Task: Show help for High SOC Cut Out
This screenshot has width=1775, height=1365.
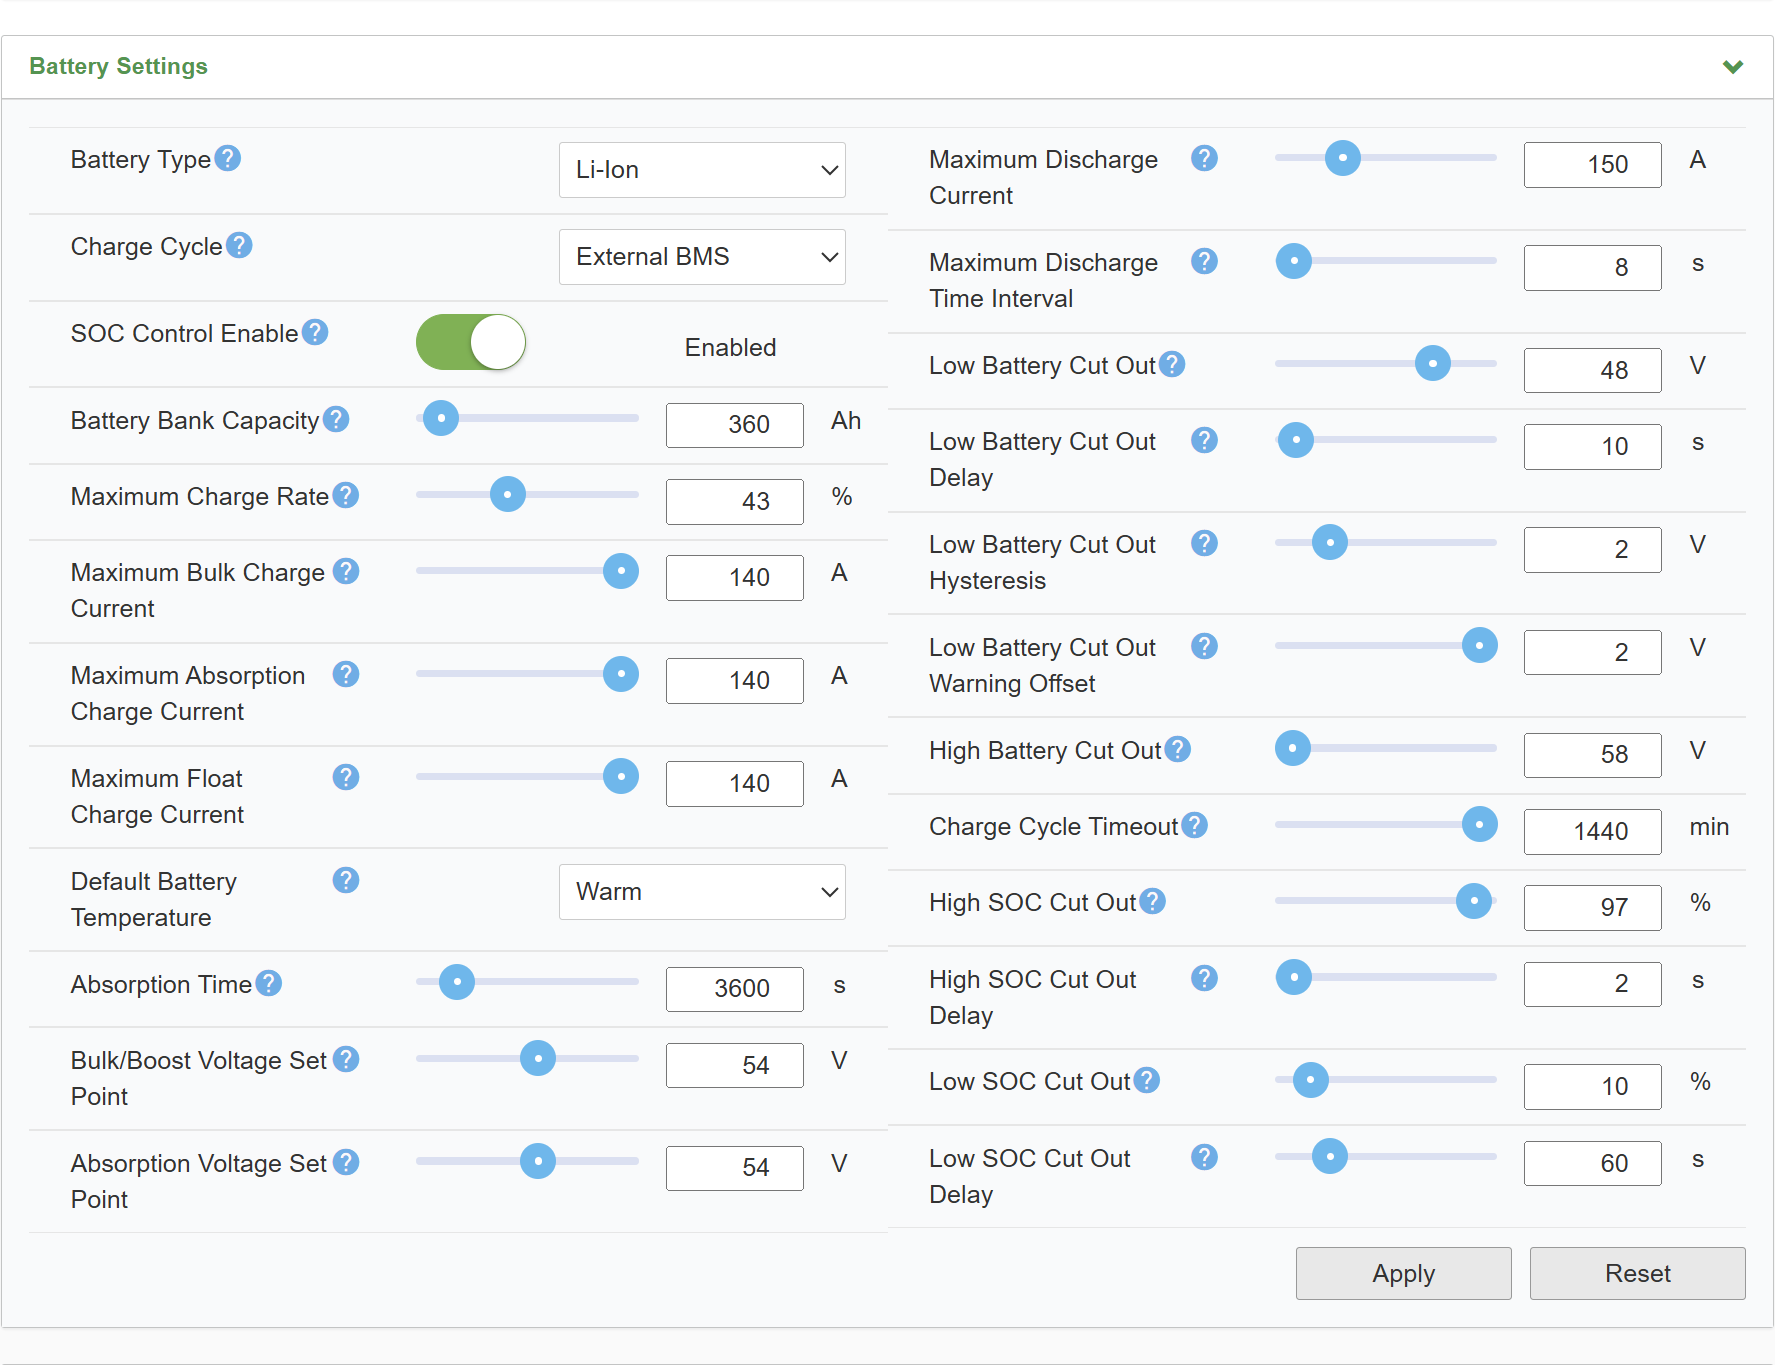Action: tap(1152, 901)
